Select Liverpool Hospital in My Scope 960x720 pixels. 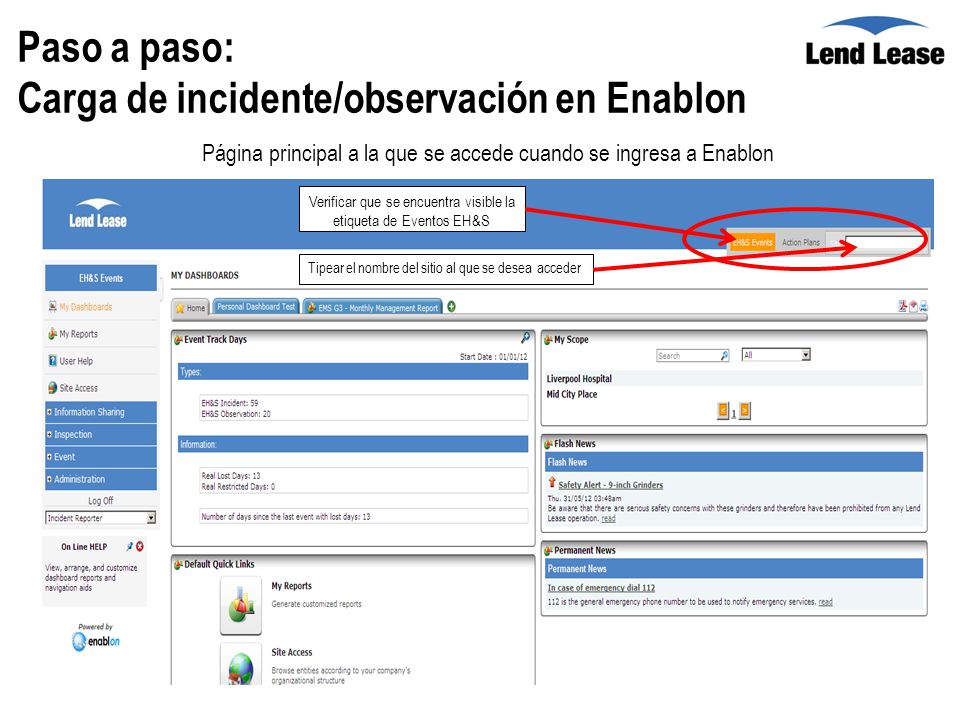click(x=579, y=378)
